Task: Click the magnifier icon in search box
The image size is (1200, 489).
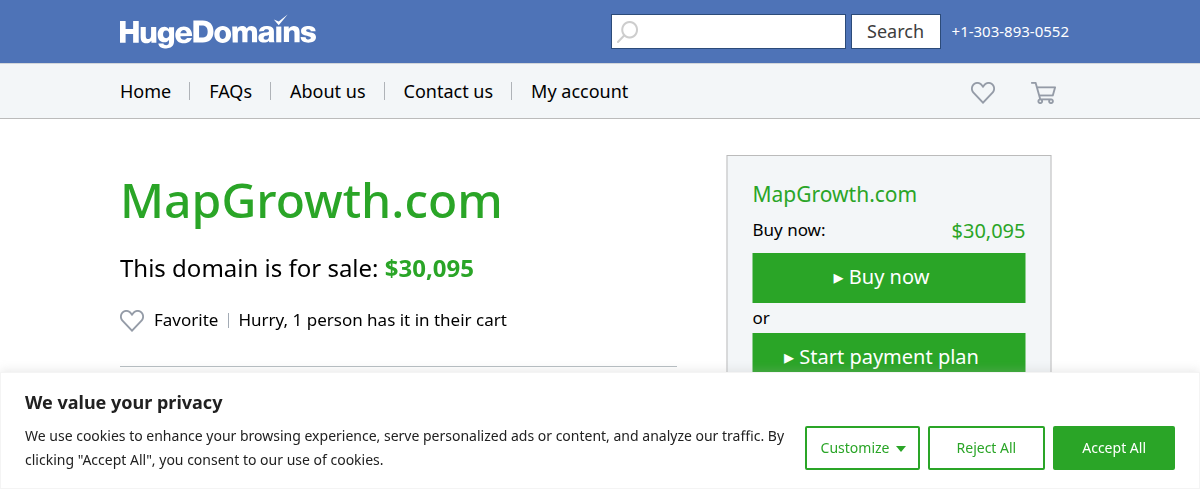Action: click(627, 32)
